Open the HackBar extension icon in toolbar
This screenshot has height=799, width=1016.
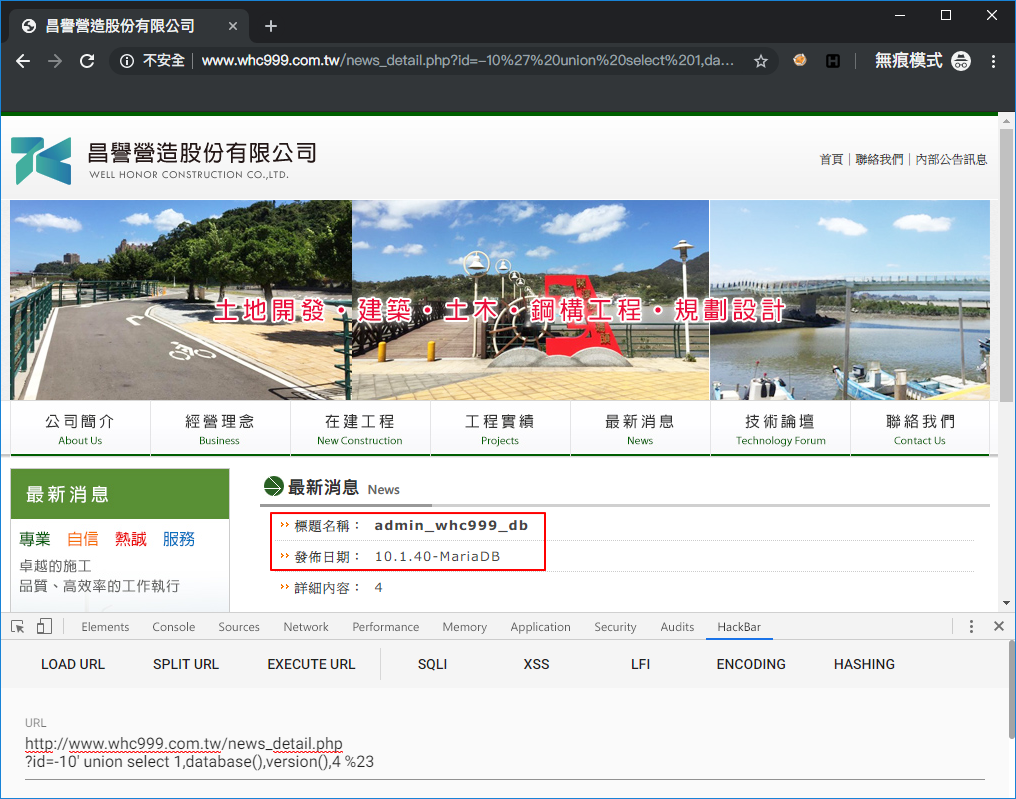tap(833, 61)
